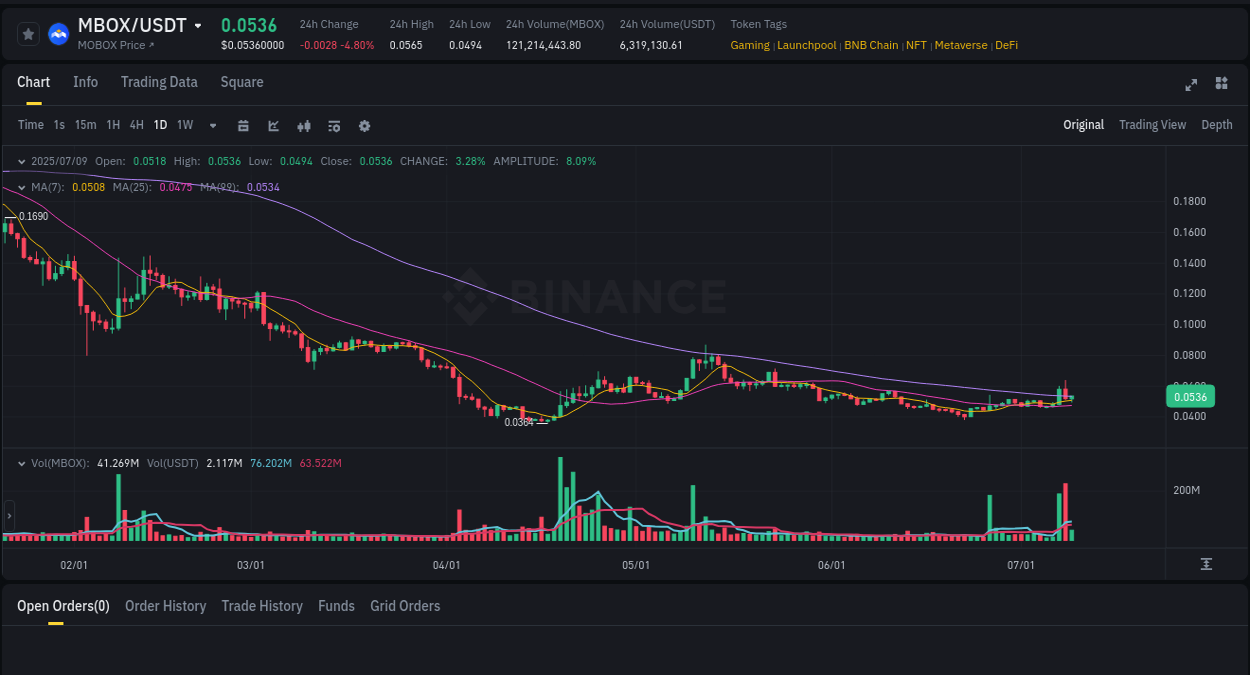This screenshot has width=1250, height=675.
Task: Open more timeframe options dropdown
Action: [211, 125]
